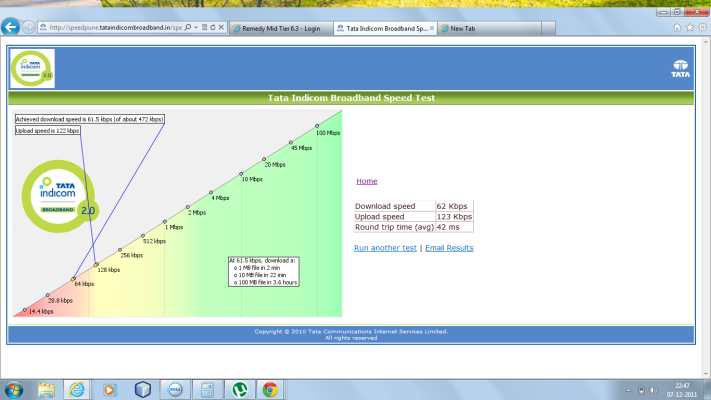Switch to New Tab
The image size is (711, 400).
point(489,28)
